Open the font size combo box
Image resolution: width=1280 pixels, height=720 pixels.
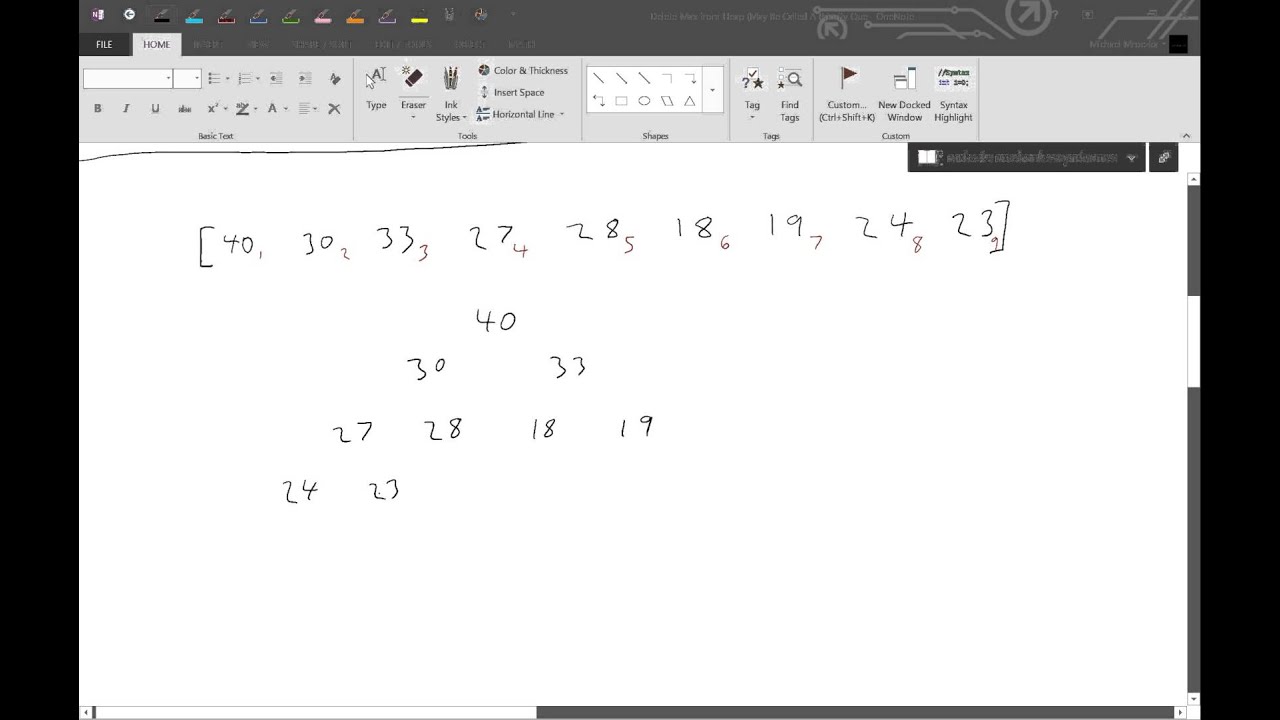pos(187,78)
